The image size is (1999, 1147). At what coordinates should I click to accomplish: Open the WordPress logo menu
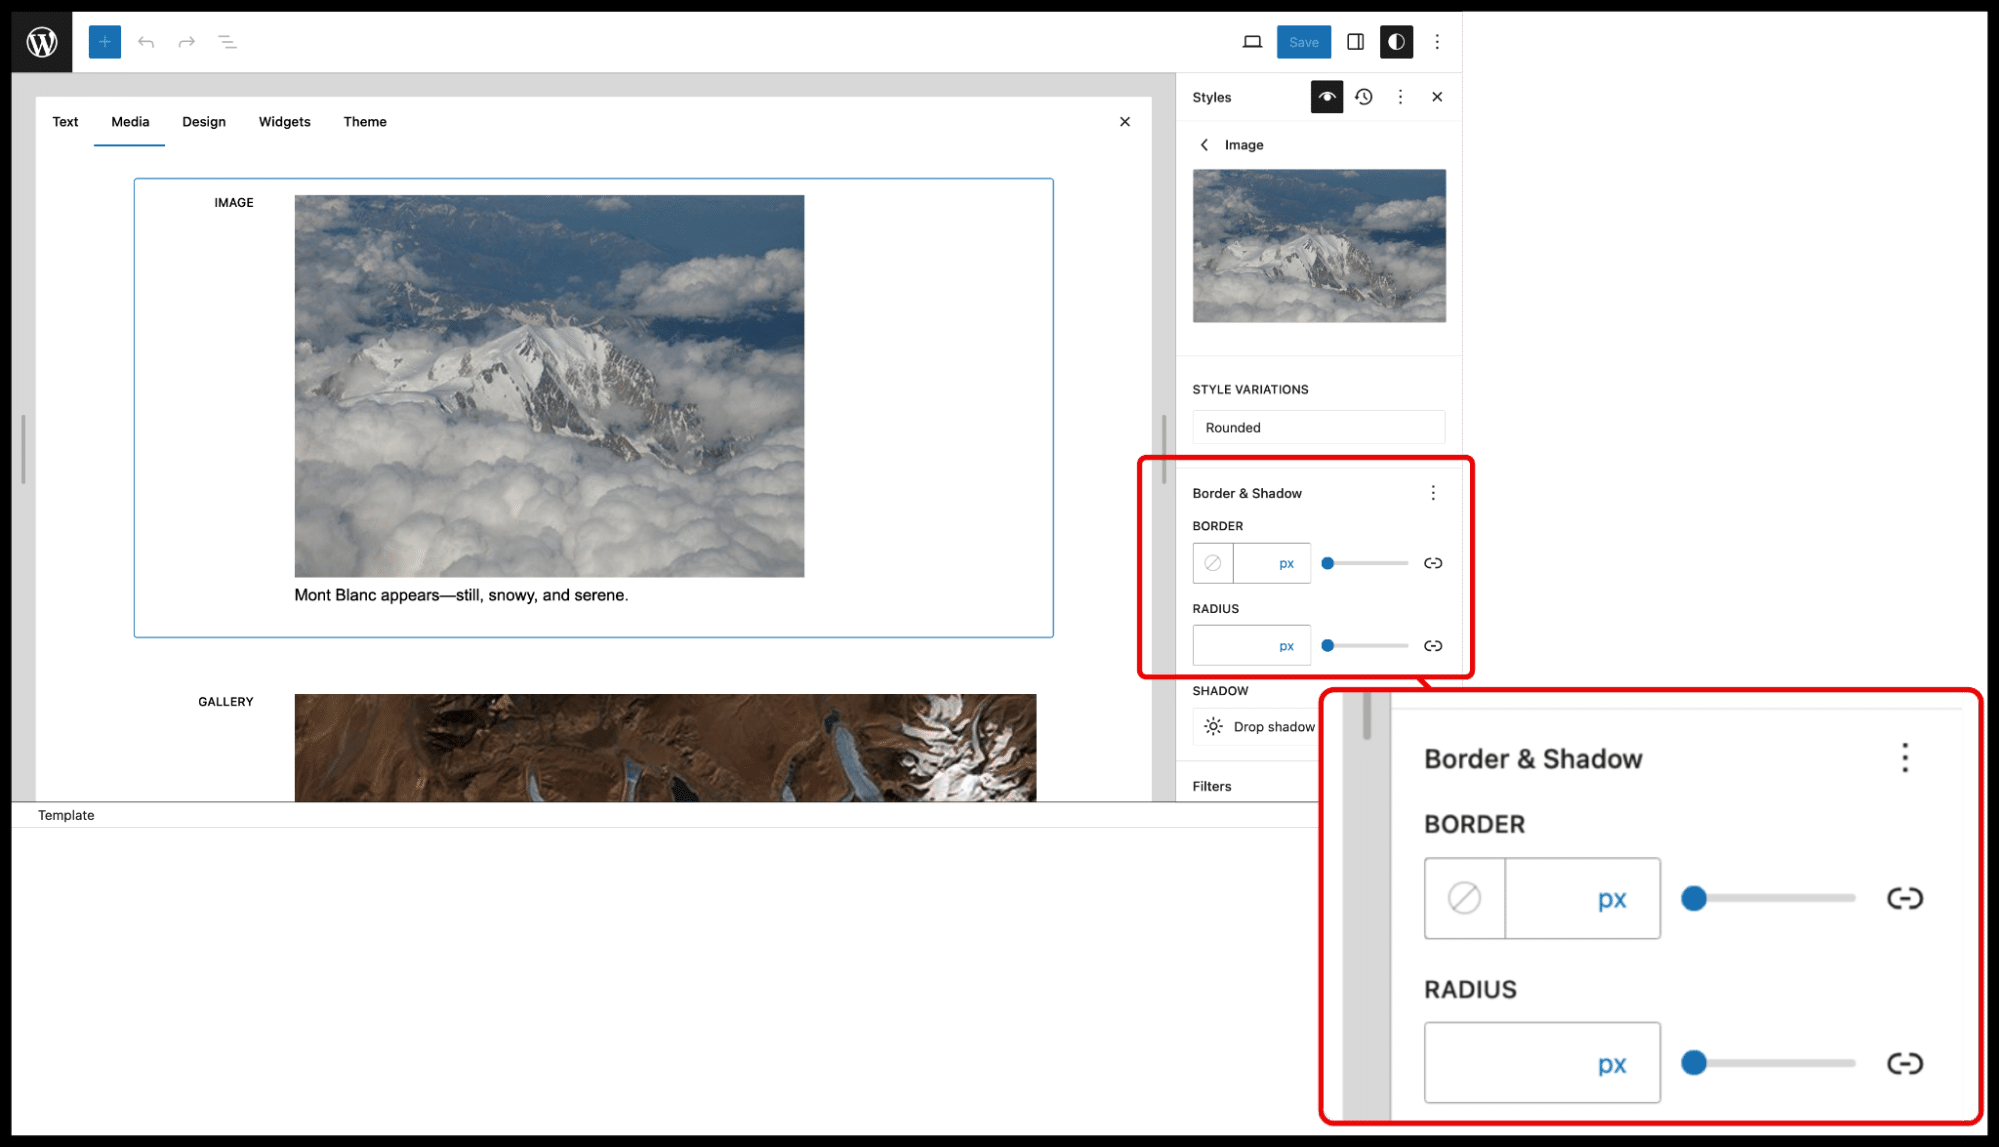coord(42,42)
